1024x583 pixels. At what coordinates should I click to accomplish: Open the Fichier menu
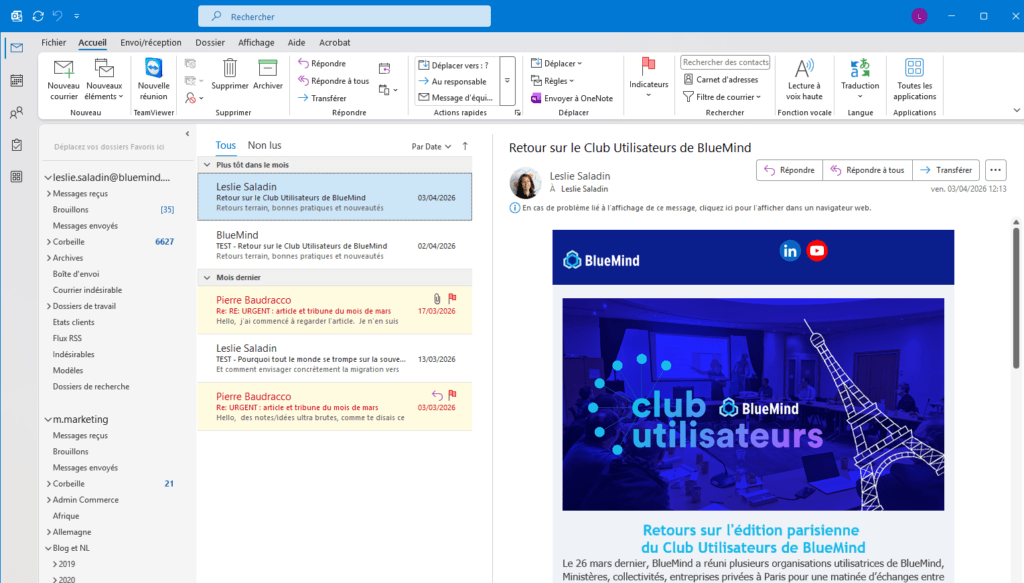pyautogui.click(x=54, y=43)
